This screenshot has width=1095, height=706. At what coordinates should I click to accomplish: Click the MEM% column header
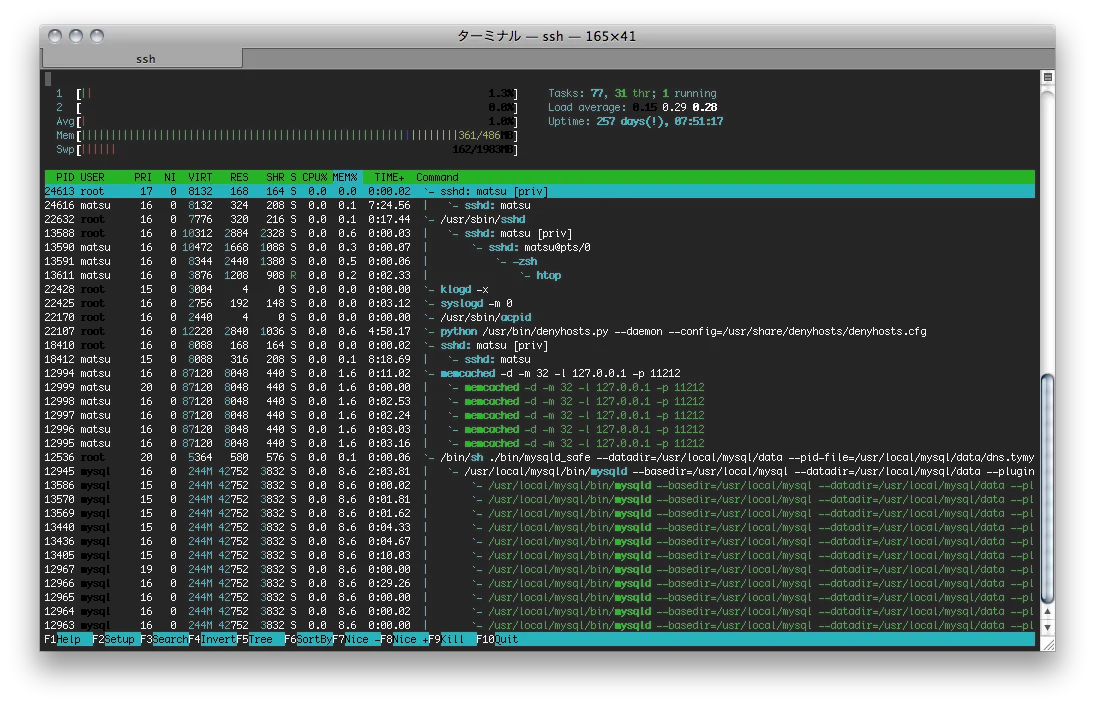345,177
